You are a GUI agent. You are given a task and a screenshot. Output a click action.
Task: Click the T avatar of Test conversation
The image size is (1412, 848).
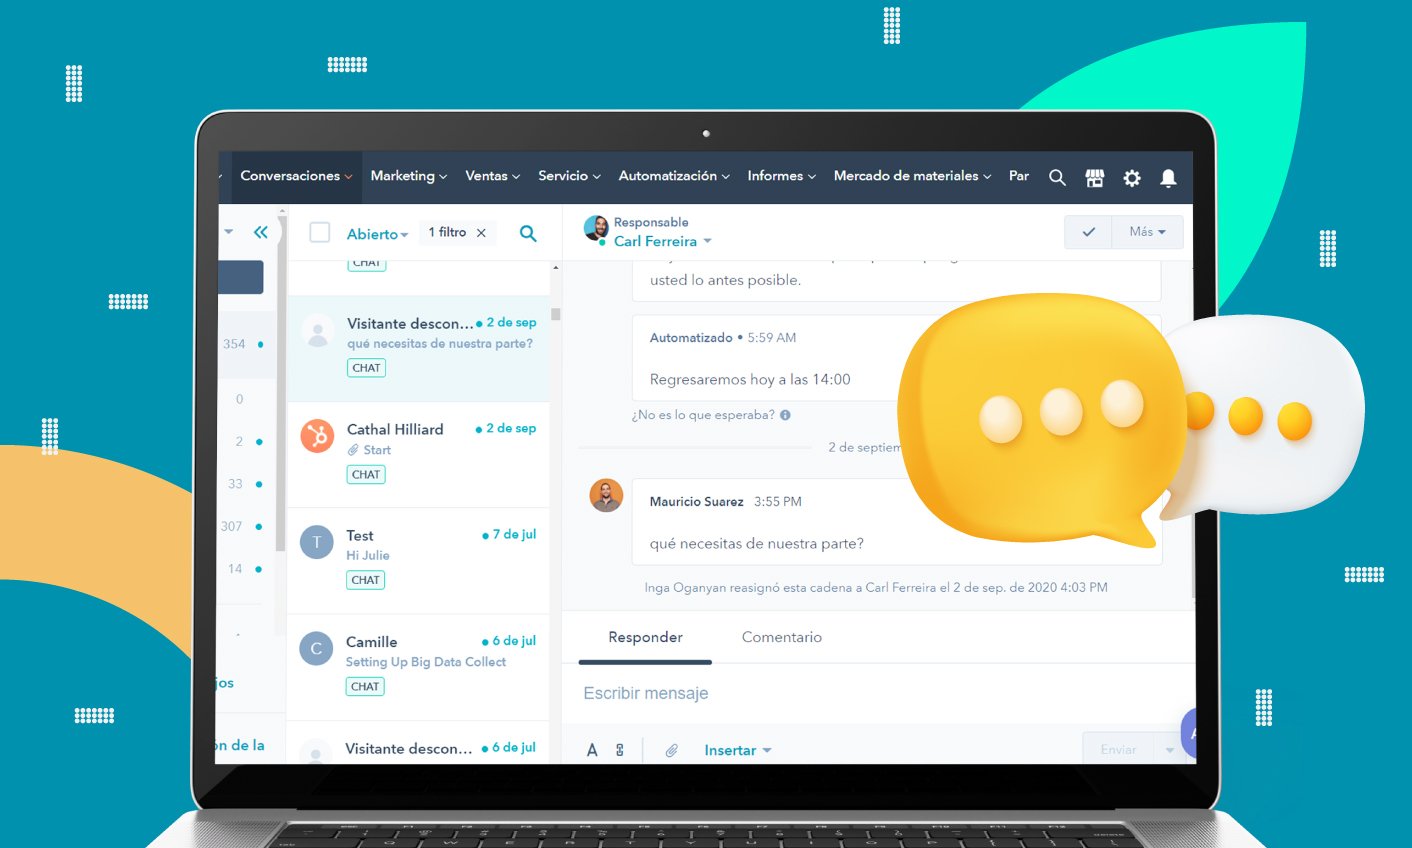pos(317,542)
